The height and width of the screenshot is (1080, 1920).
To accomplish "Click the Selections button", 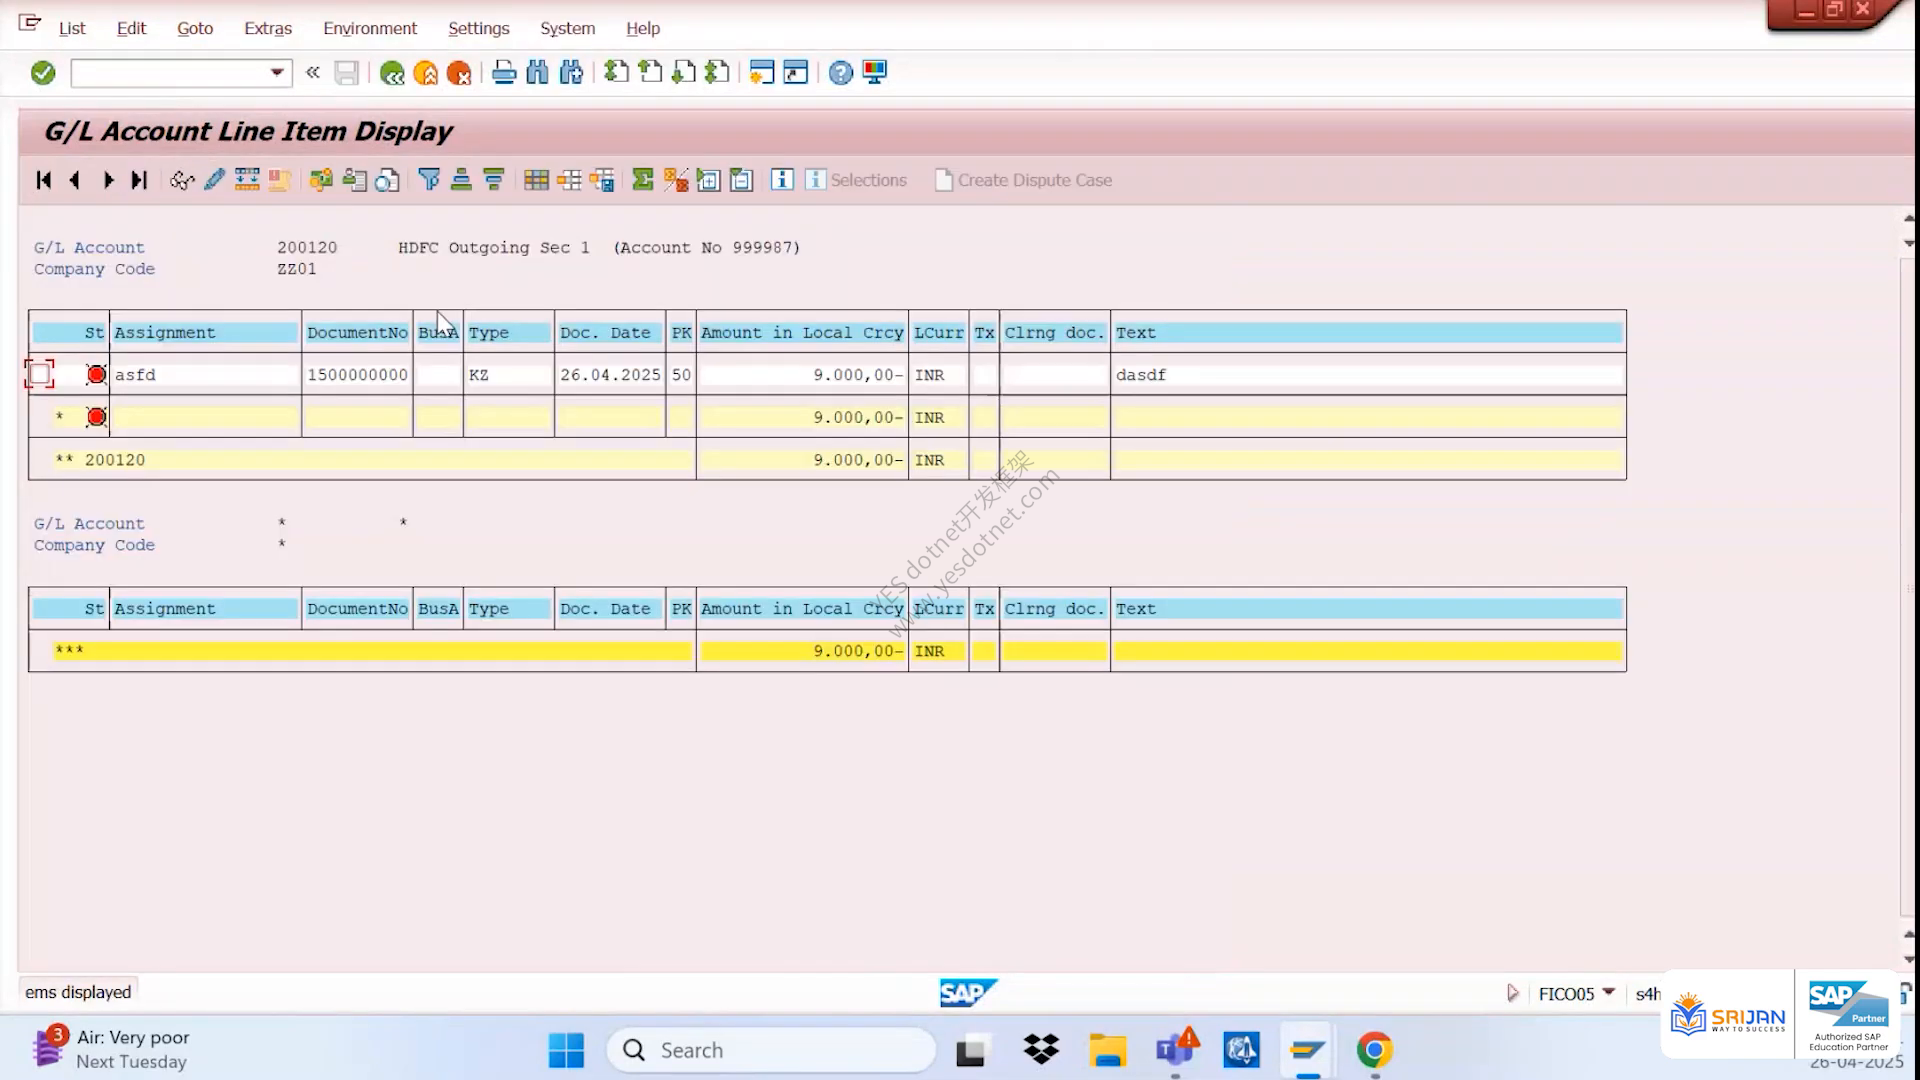I will [857, 180].
